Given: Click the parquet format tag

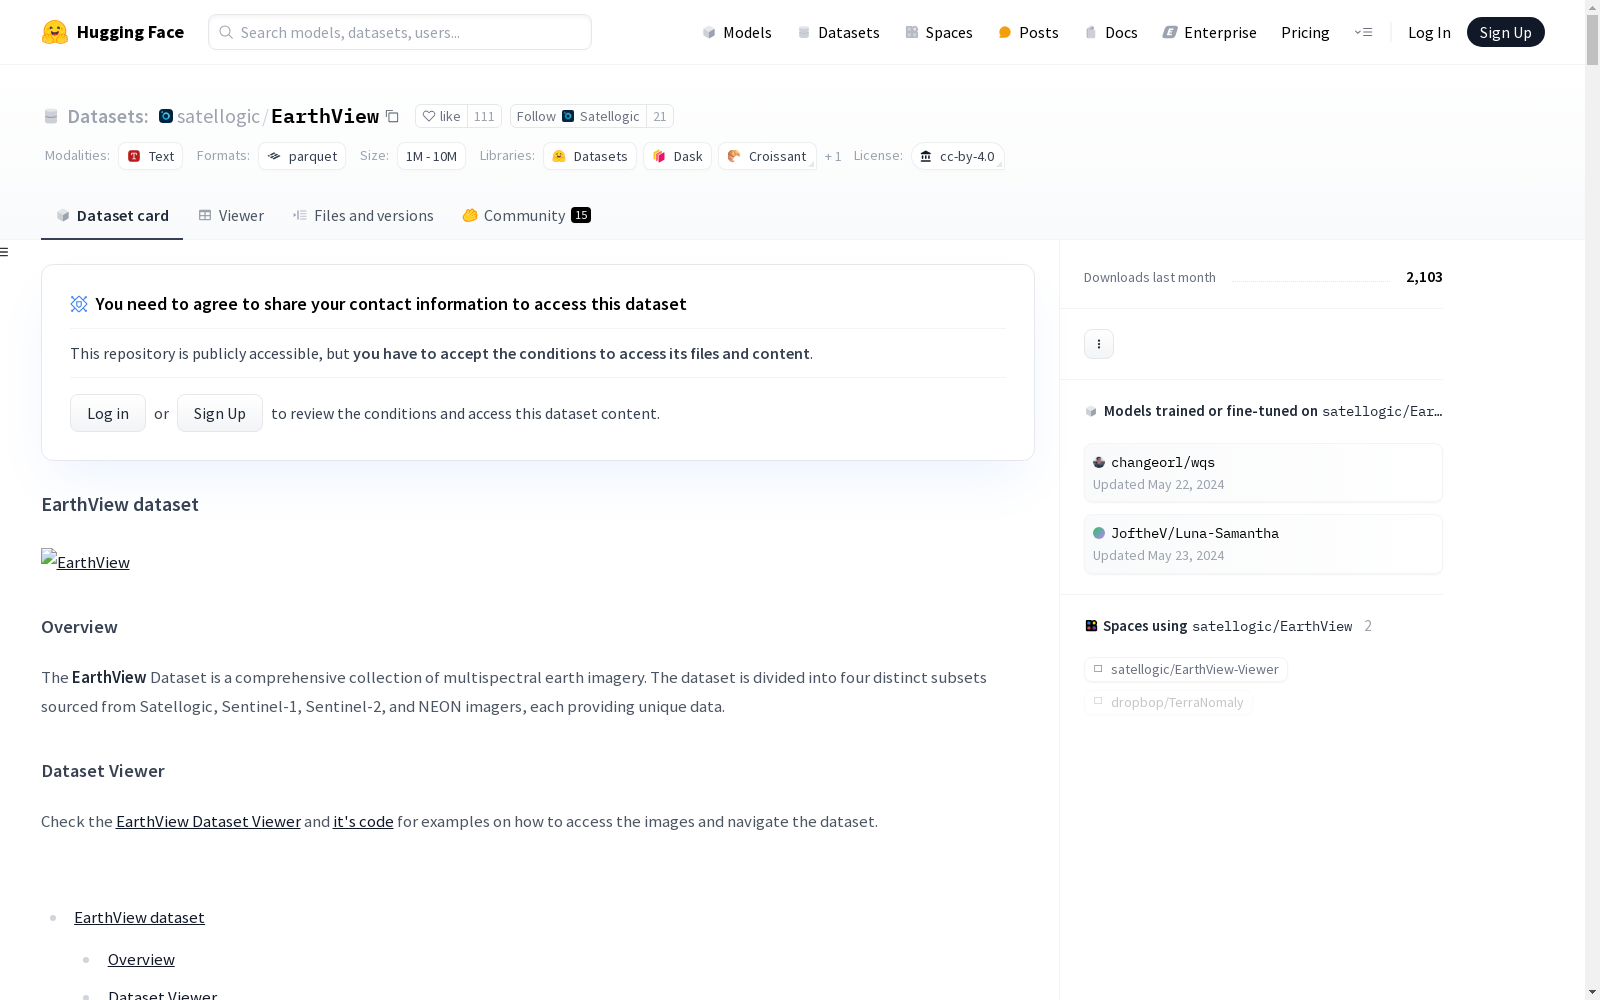Looking at the screenshot, I should click(302, 156).
